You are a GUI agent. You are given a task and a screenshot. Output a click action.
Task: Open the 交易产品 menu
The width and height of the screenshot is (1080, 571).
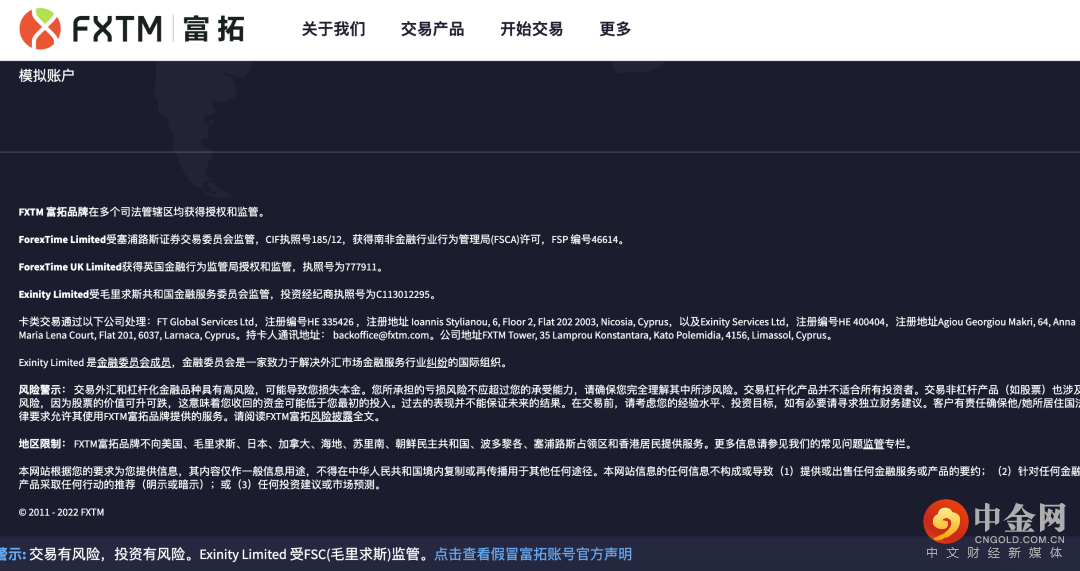point(433,29)
